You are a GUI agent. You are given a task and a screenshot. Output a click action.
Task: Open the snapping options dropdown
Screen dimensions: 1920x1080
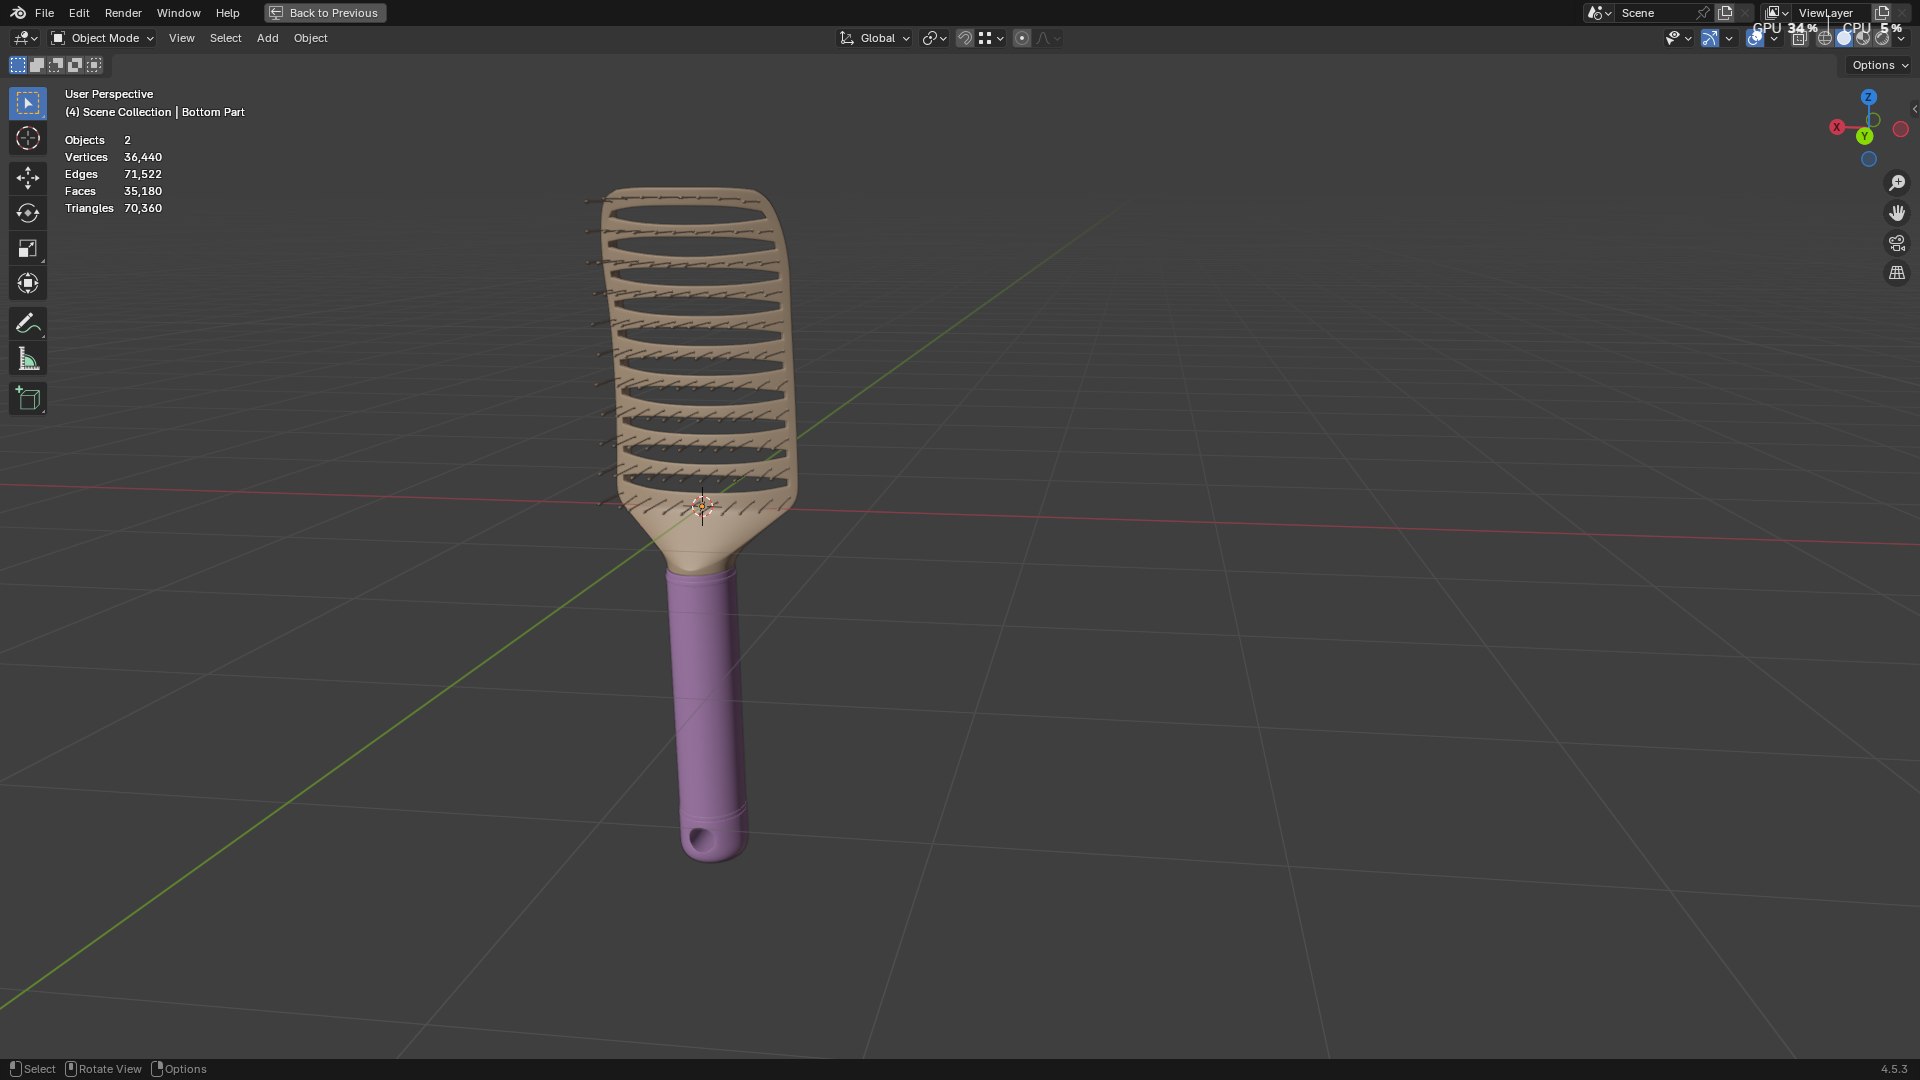click(991, 38)
